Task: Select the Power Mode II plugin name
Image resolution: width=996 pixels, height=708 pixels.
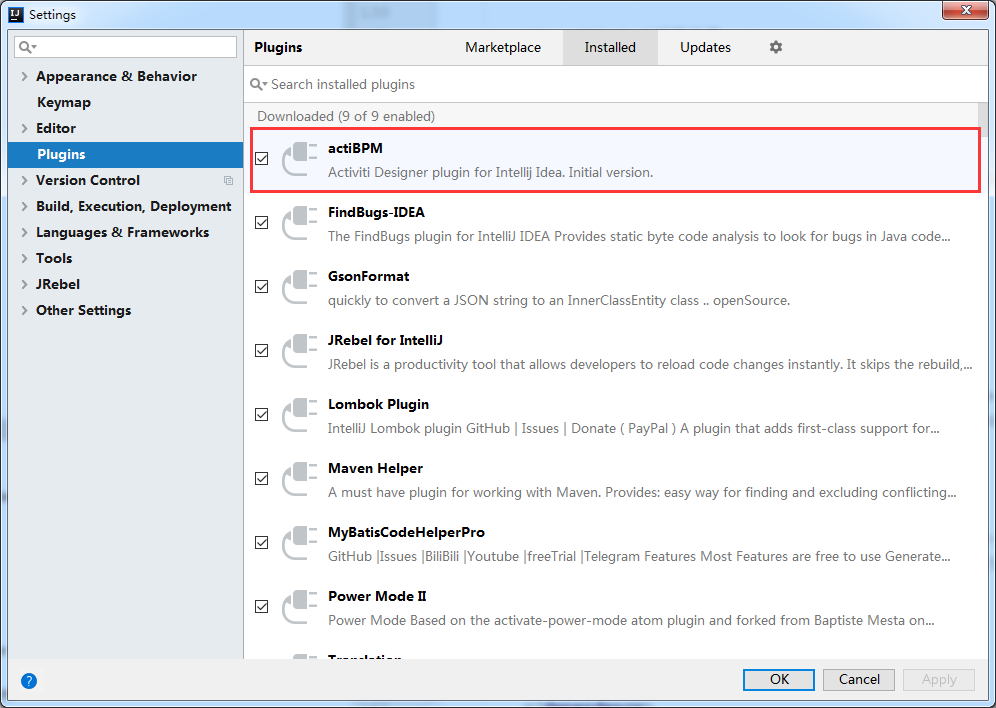Action: (x=377, y=596)
